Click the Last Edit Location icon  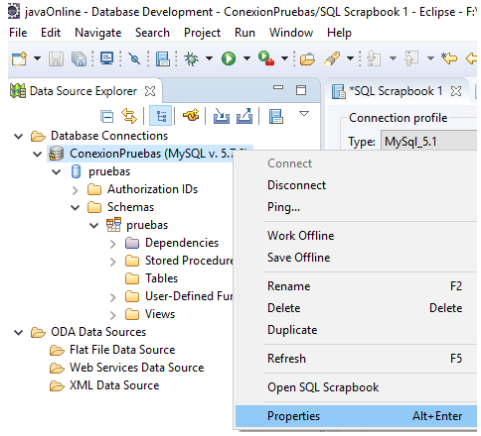(449, 58)
